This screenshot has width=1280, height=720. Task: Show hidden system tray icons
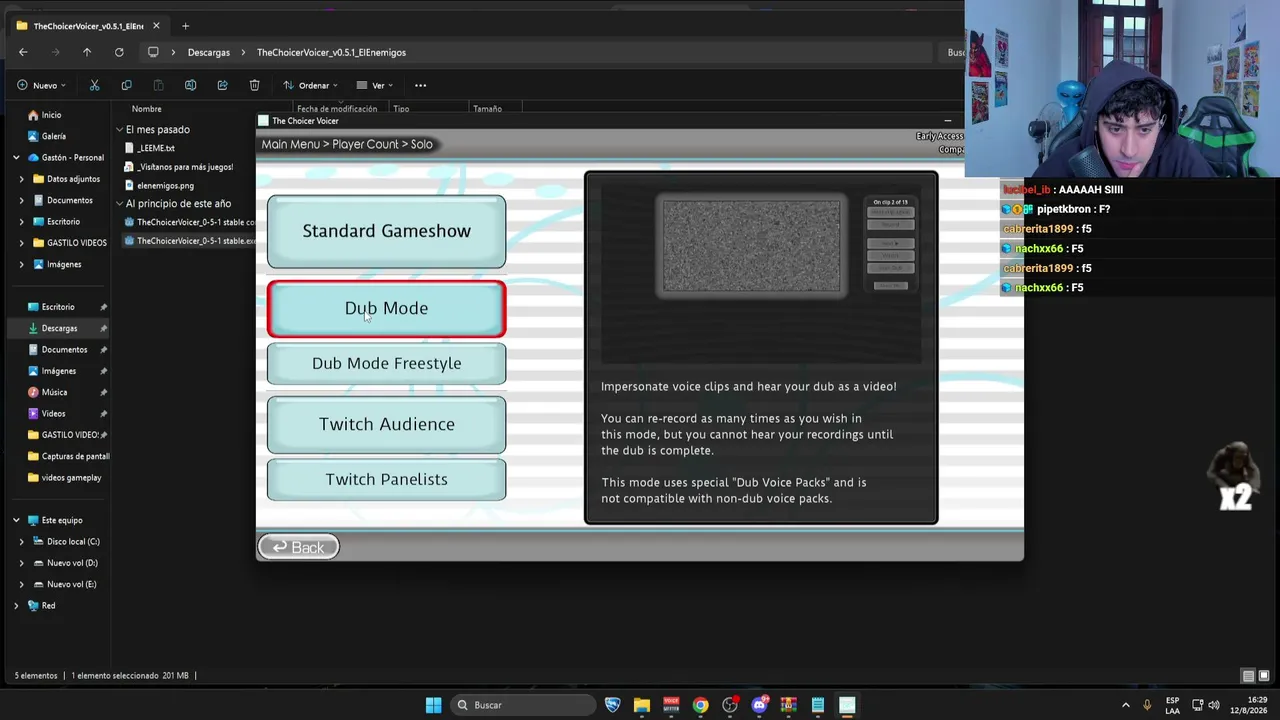tap(1125, 705)
